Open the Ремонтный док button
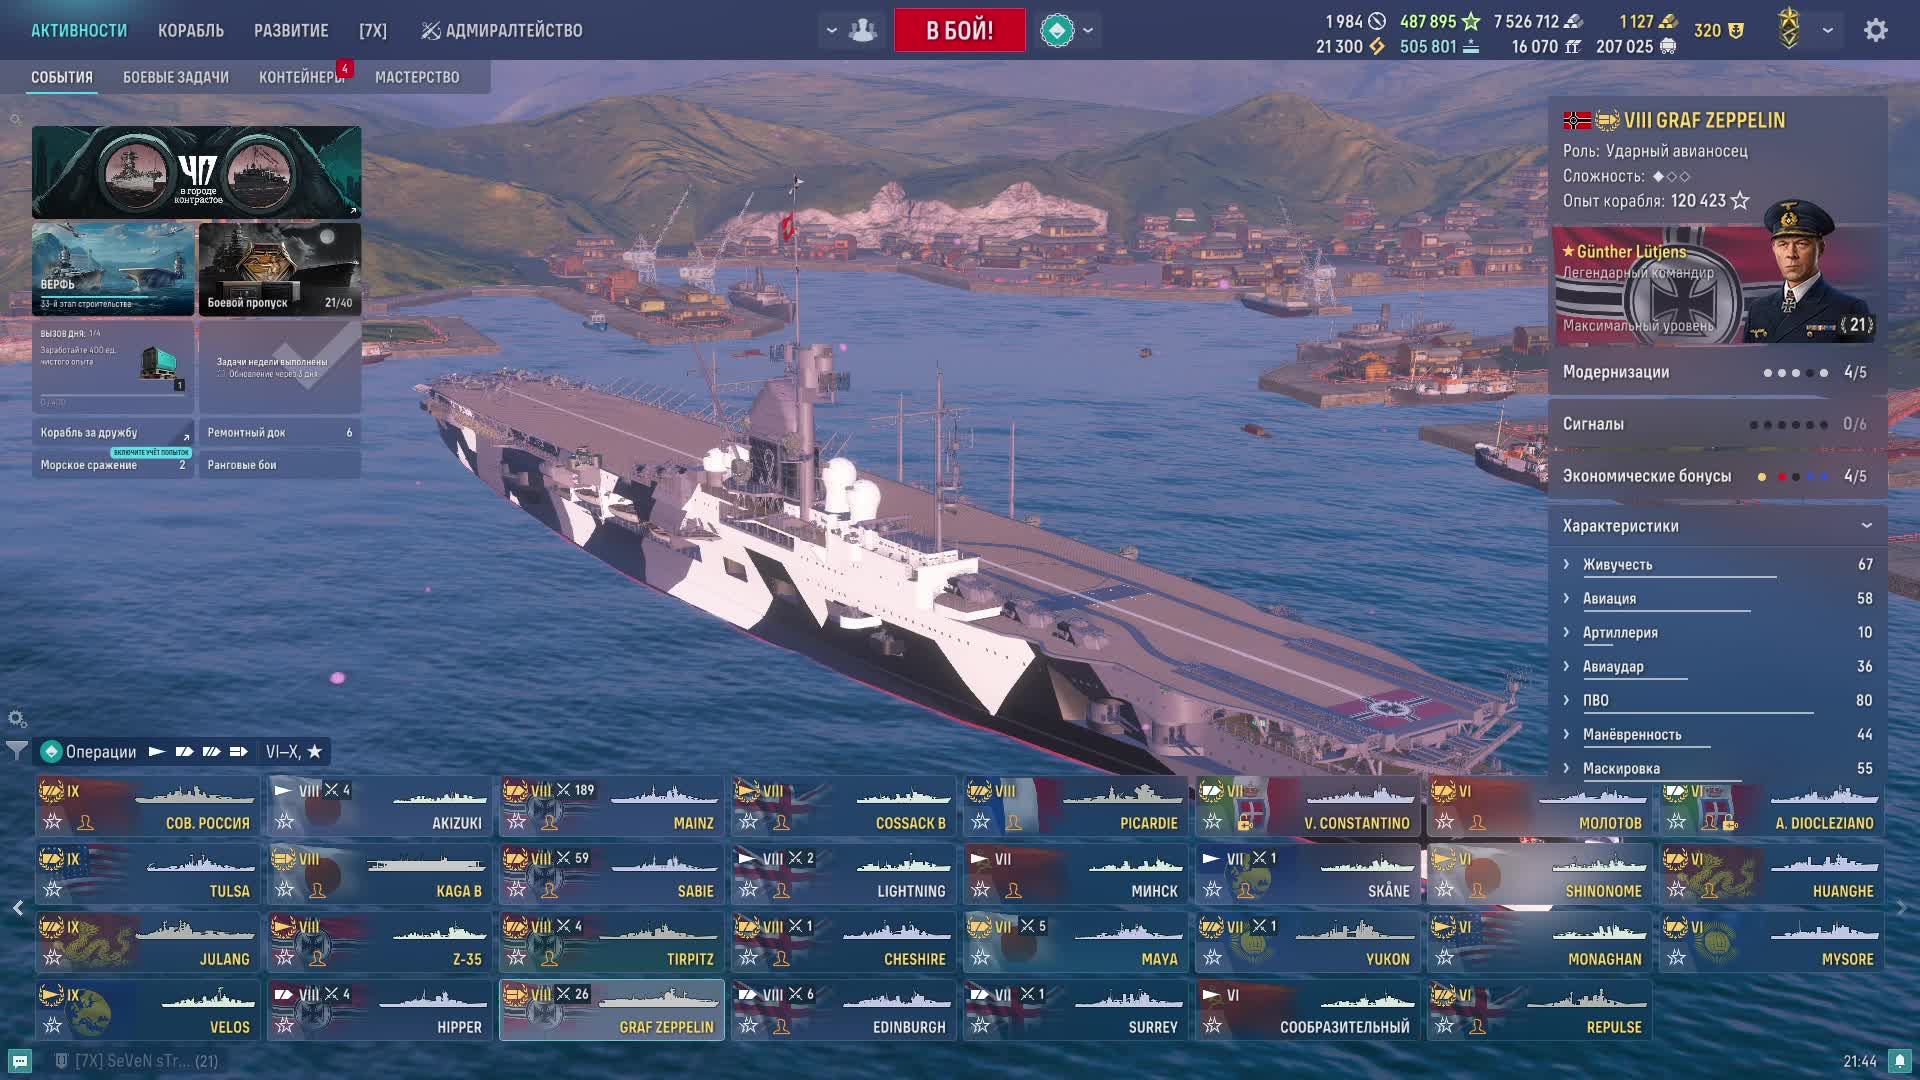This screenshot has height=1080, width=1920. pos(280,433)
